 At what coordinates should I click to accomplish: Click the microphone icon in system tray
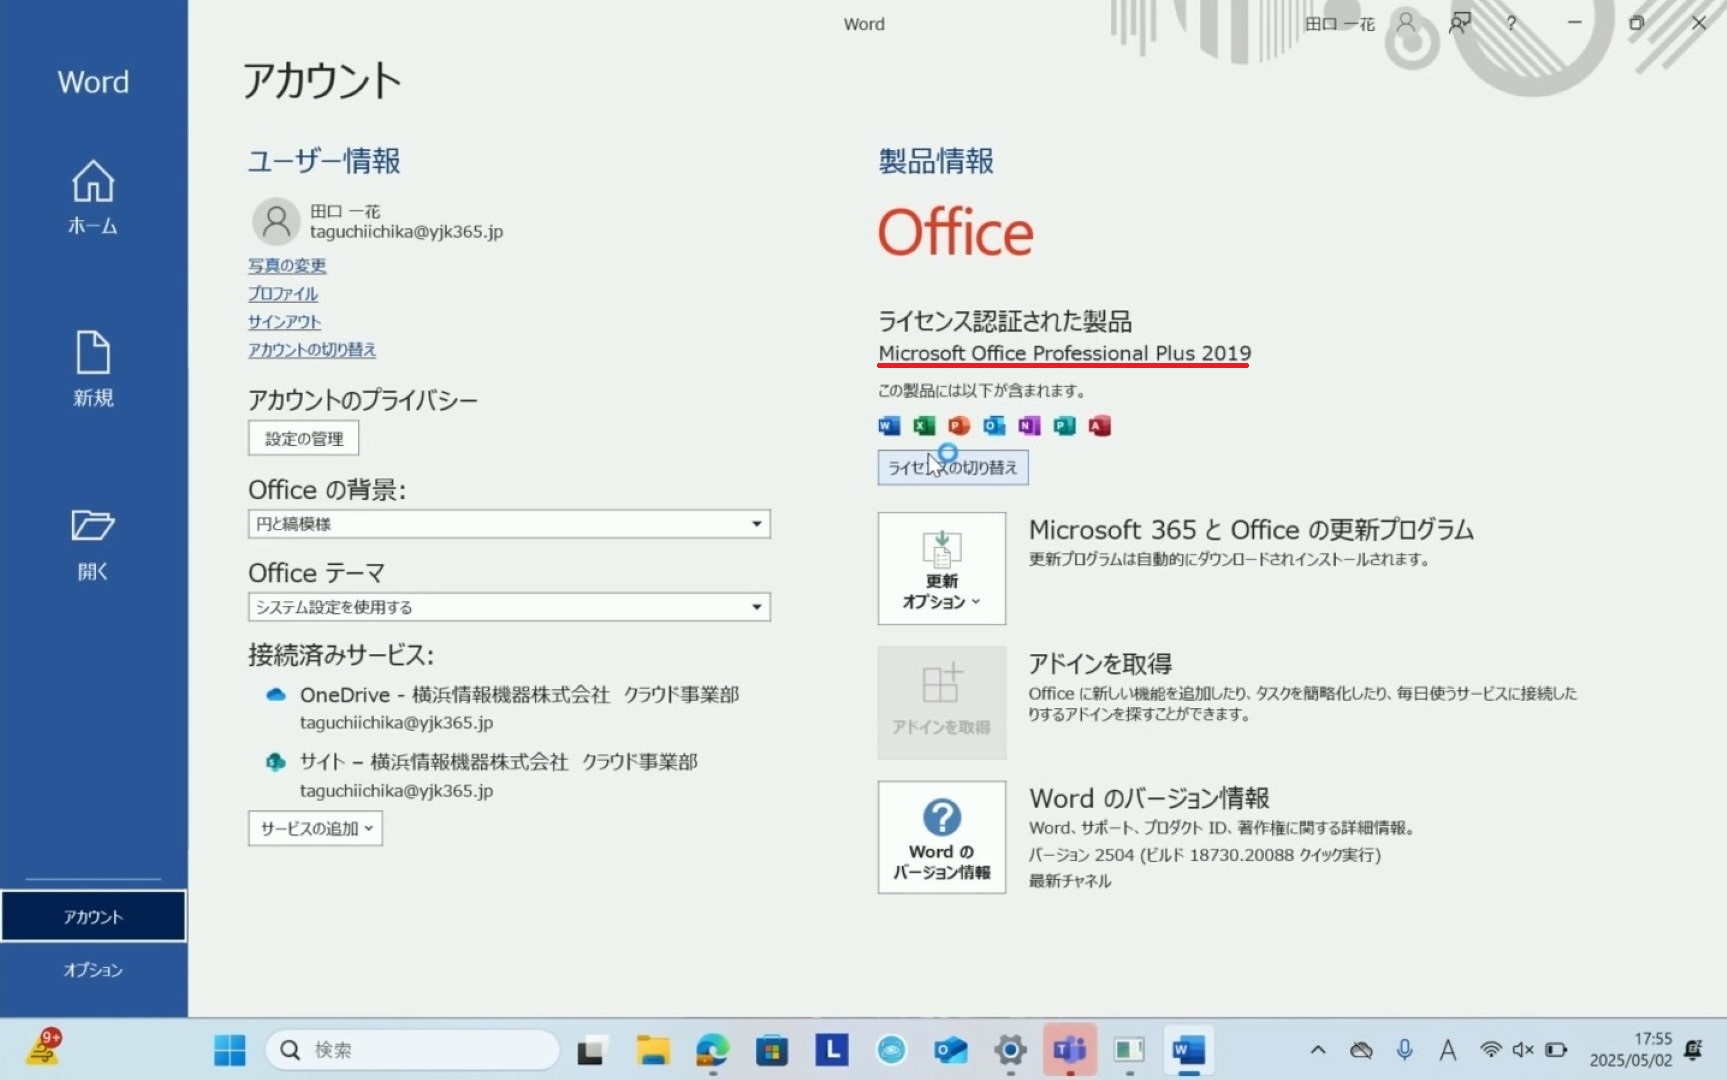click(x=1404, y=1050)
